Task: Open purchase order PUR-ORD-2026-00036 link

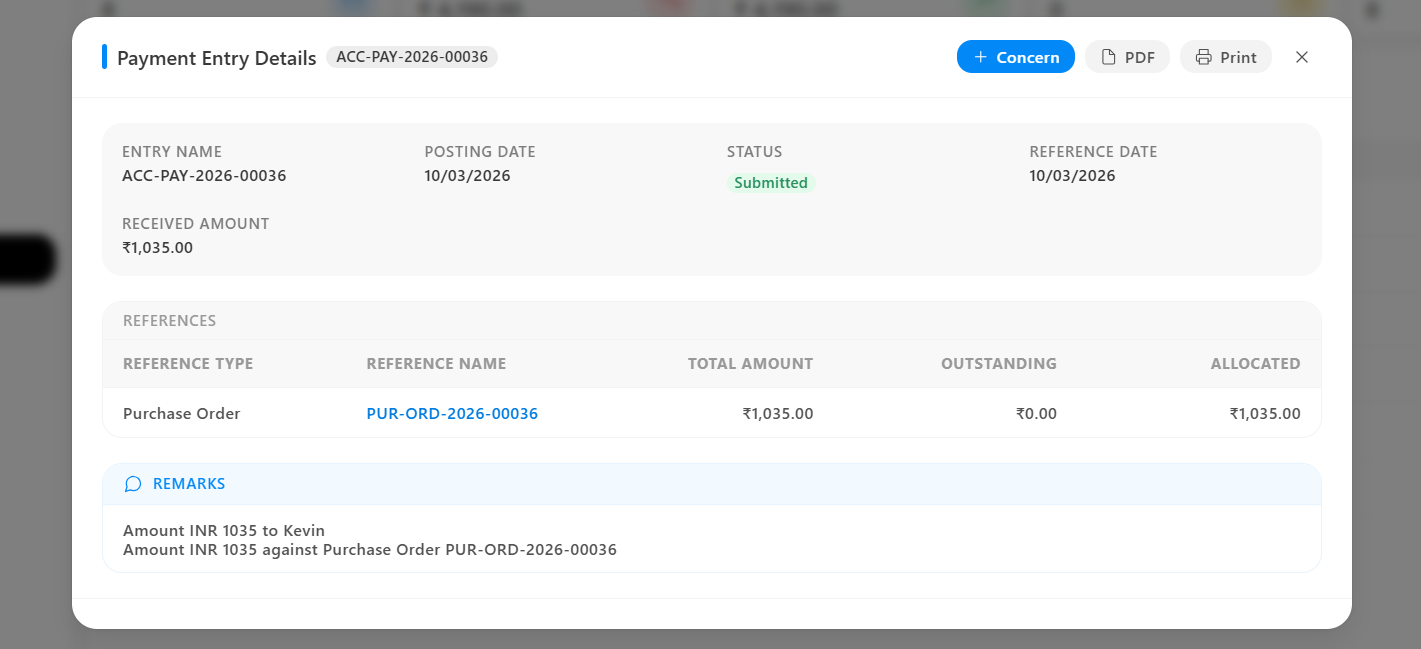Action: 452,413
